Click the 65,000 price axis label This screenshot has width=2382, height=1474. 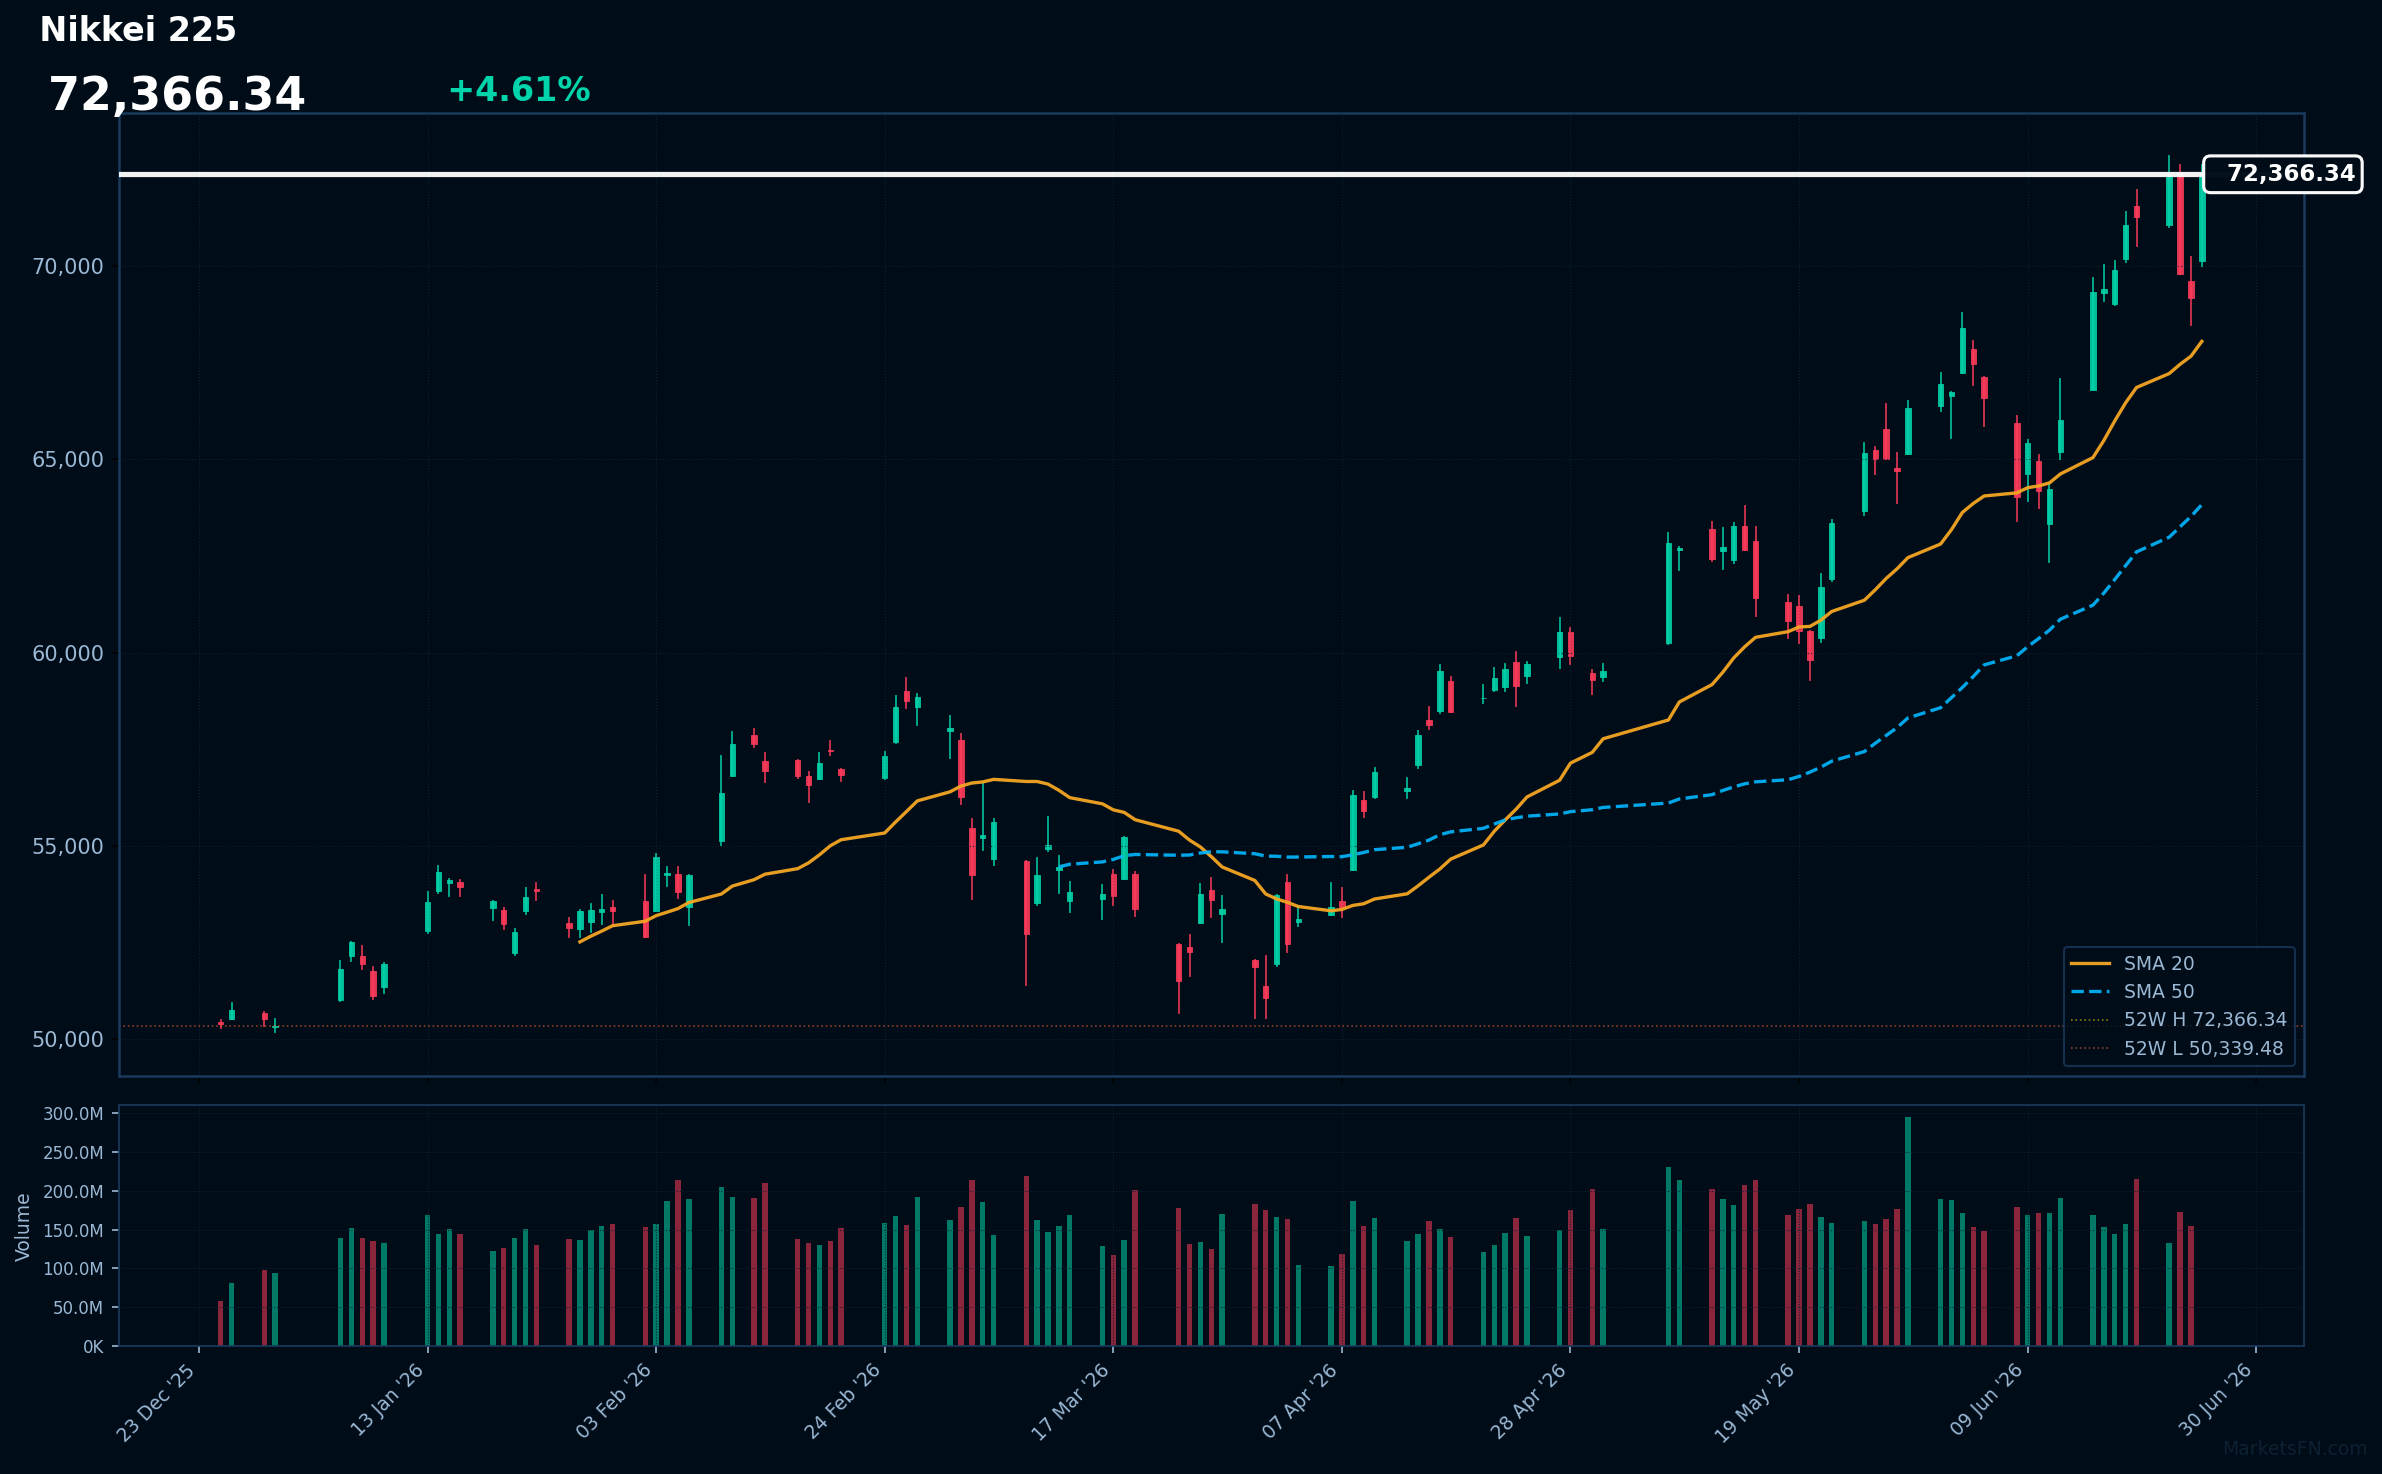coord(68,460)
